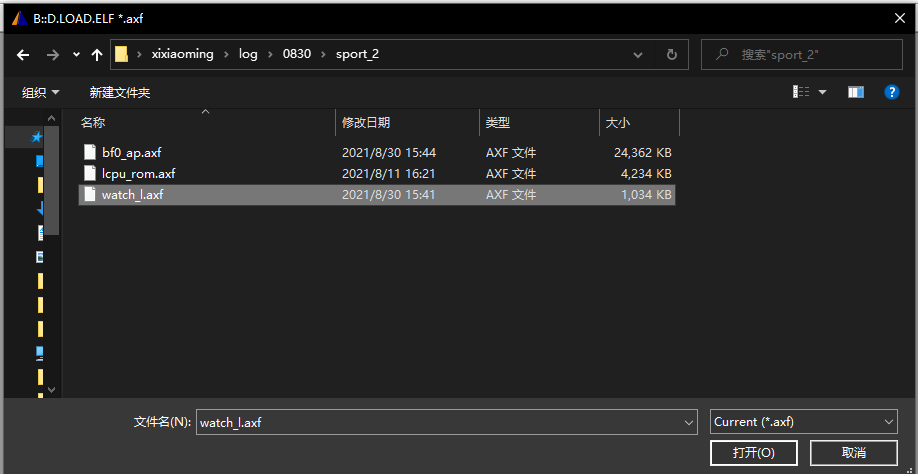Click the bf0_ap.axf file icon
Screen dimensions: 918x474
pos(90,153)
